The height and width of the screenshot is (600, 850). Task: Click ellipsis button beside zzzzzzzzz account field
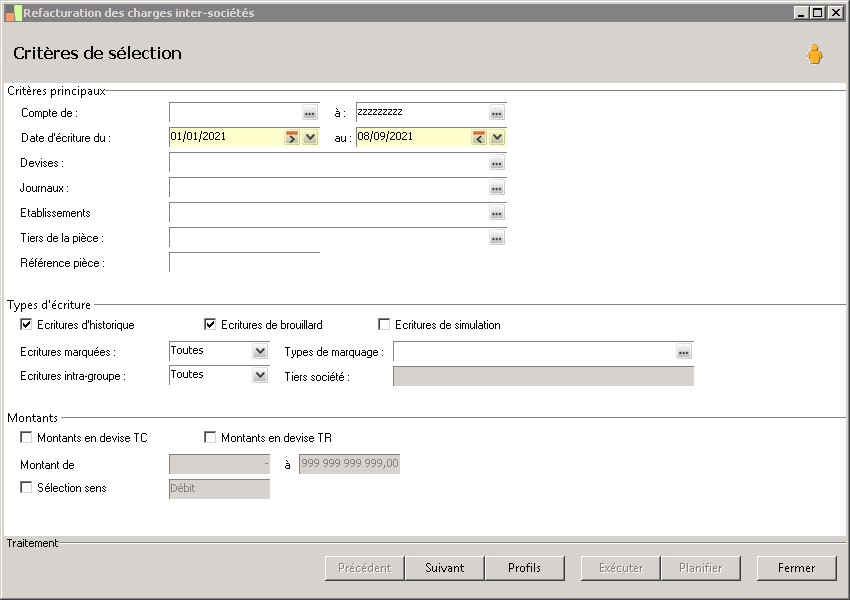click(497, 114)
